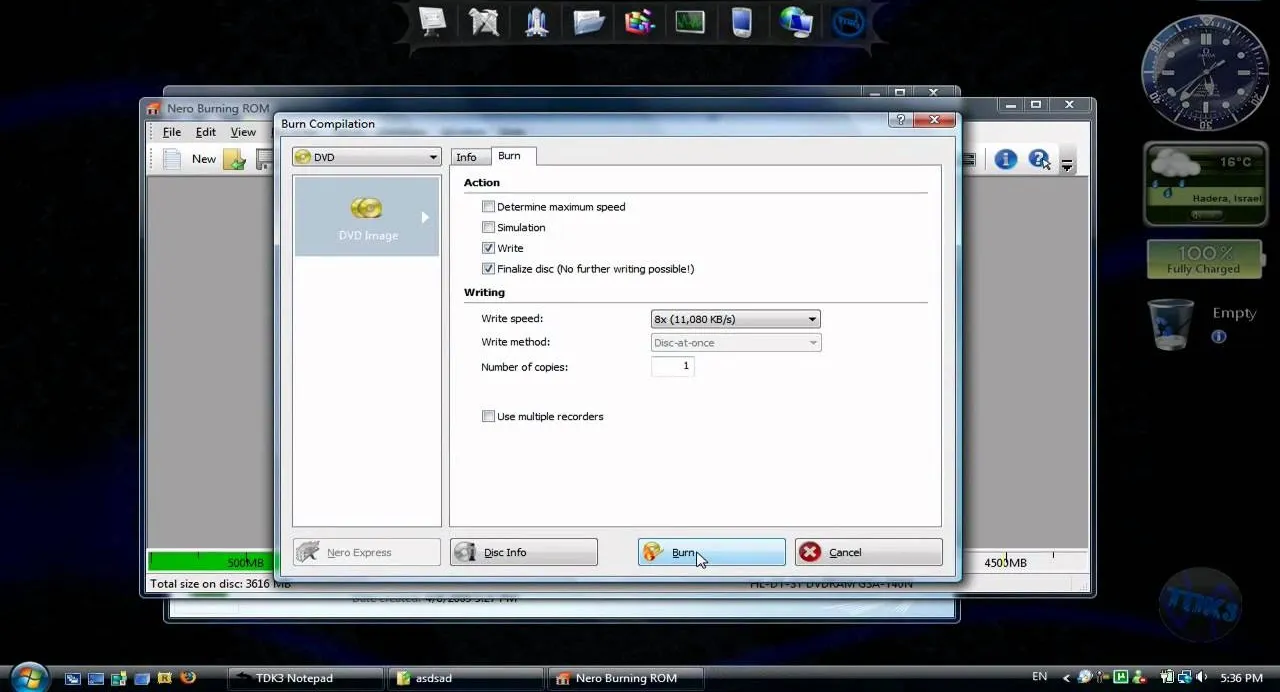This screenshot has height=692, width=1280.
Task: Click the volume speaker tray icon
Action: [1201, 678]
